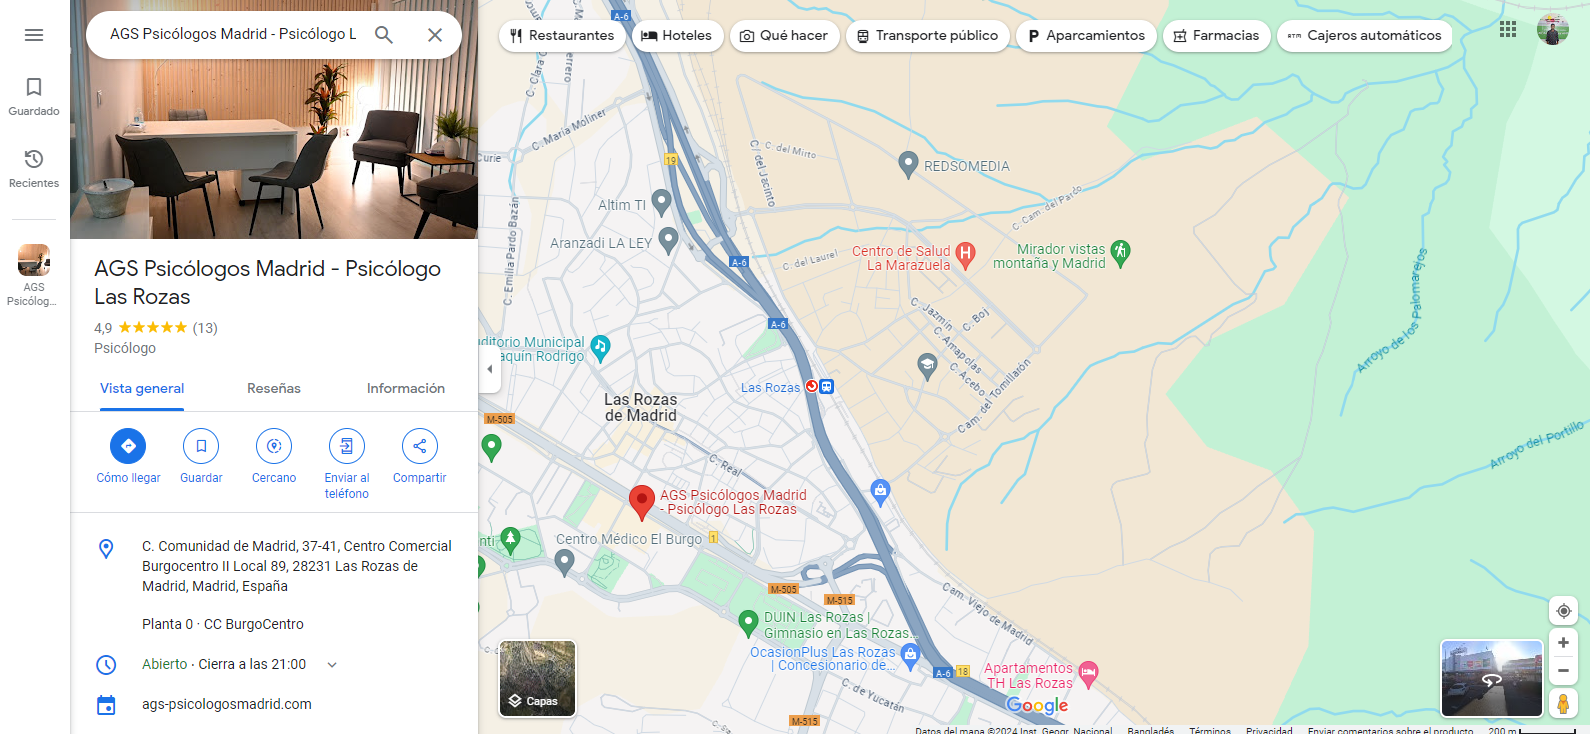View the office photo of AGS Psicólogos
The height and width of the screenshot is (734, 1590).
[x=274, y=119]
